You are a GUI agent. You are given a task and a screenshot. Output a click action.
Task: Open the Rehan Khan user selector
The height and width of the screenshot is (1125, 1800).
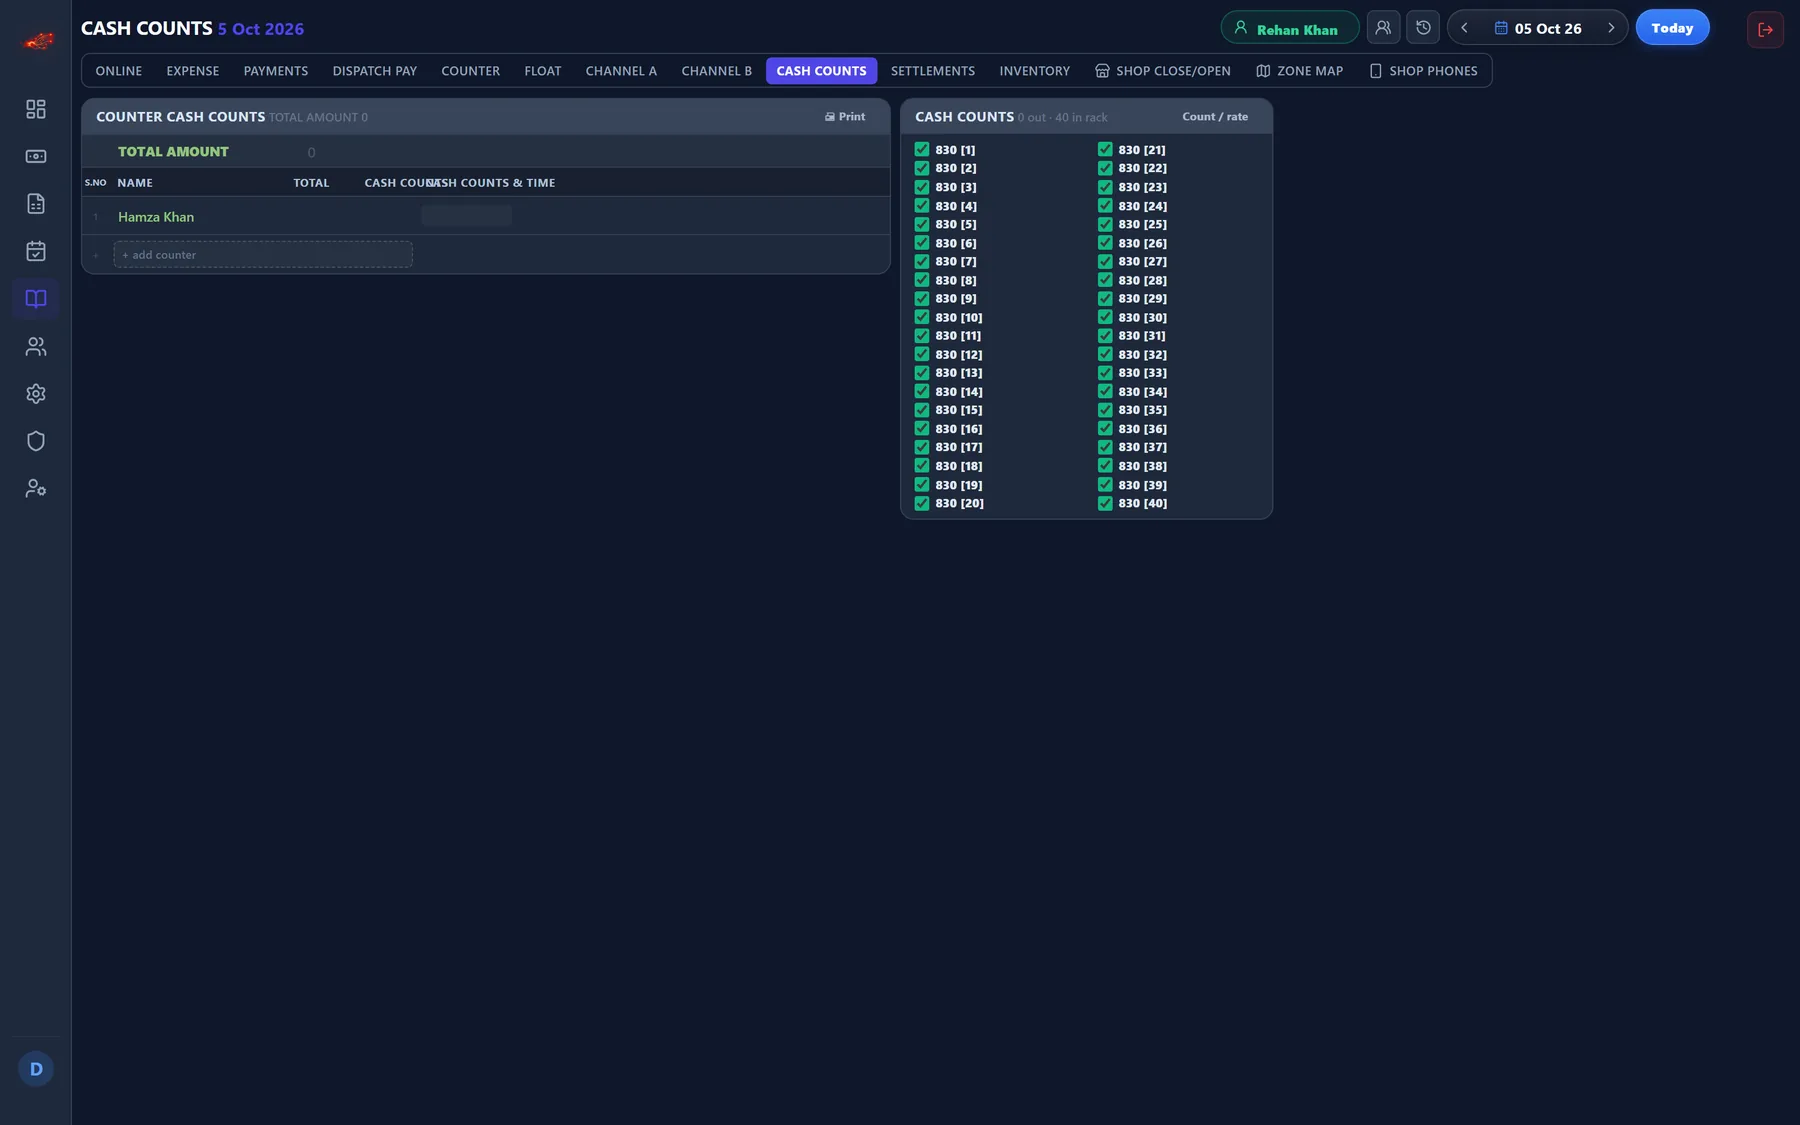tap(1289, 28)
